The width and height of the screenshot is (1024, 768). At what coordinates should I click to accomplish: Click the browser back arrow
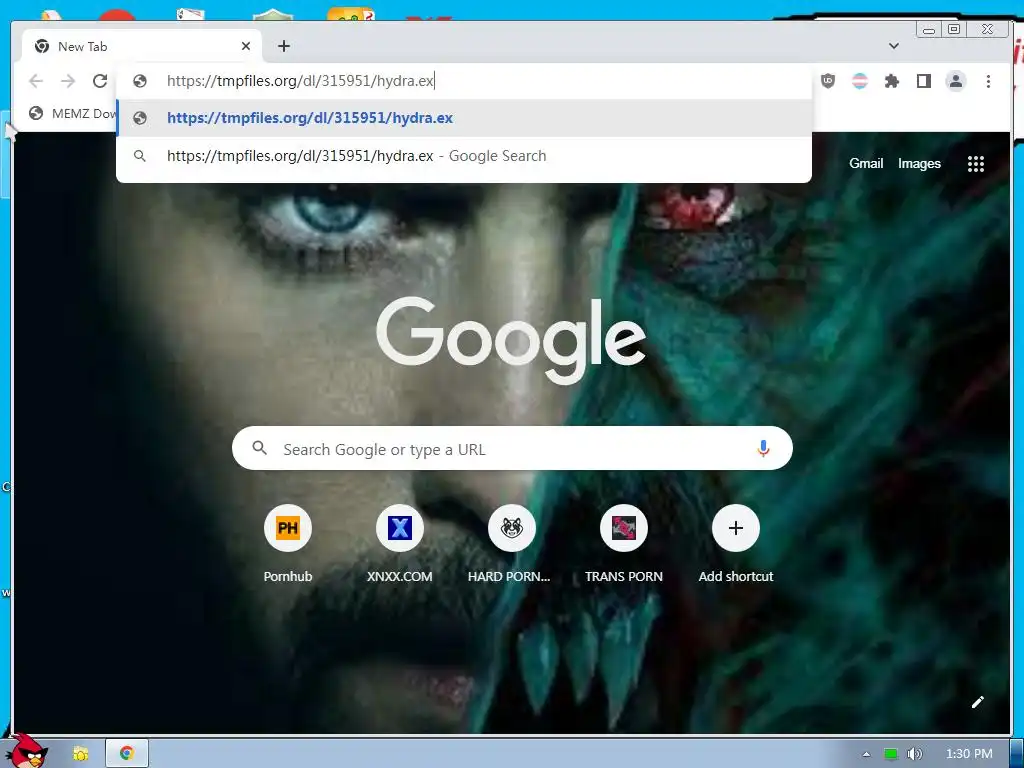pos(36,81)
